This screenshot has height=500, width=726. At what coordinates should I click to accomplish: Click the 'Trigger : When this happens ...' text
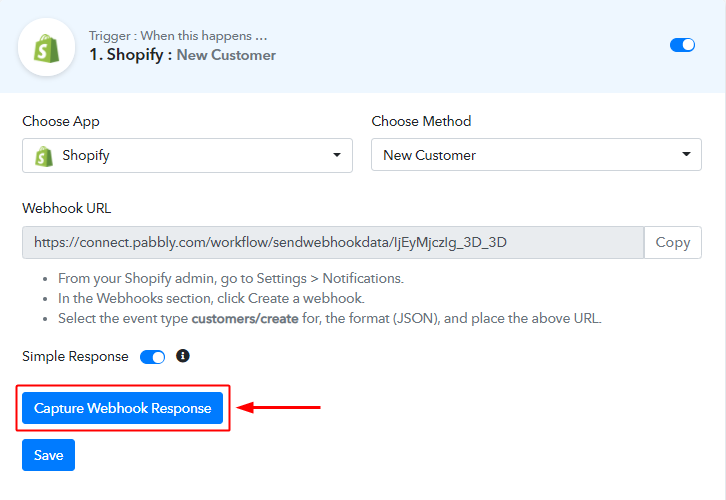pos(178,36)
